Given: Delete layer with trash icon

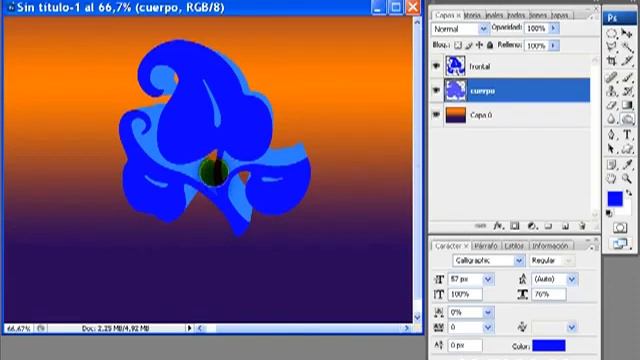Looking at the screenshot, I should (x=582, y=226).
